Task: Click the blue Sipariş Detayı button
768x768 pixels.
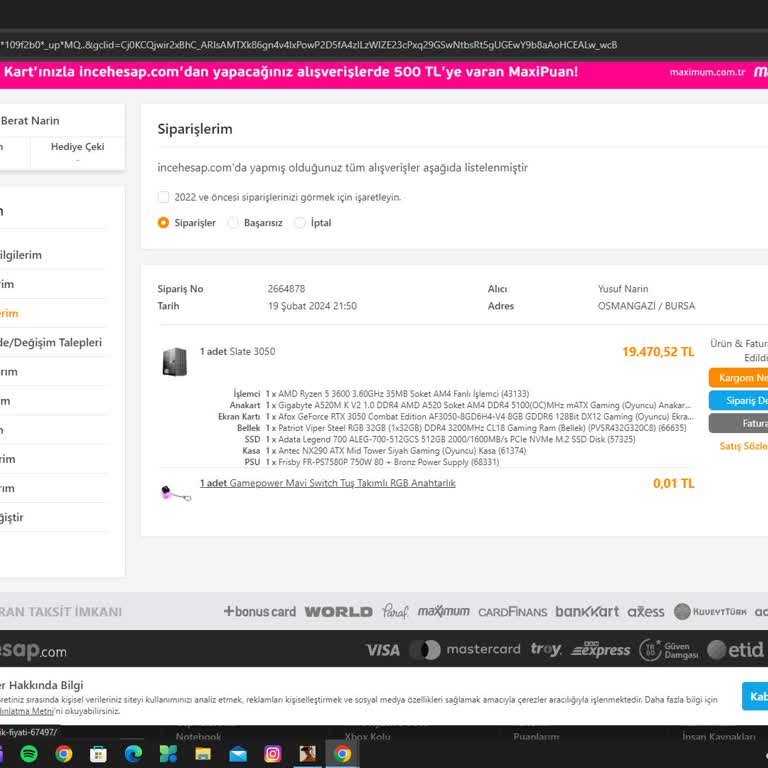Action: [738, 400]
